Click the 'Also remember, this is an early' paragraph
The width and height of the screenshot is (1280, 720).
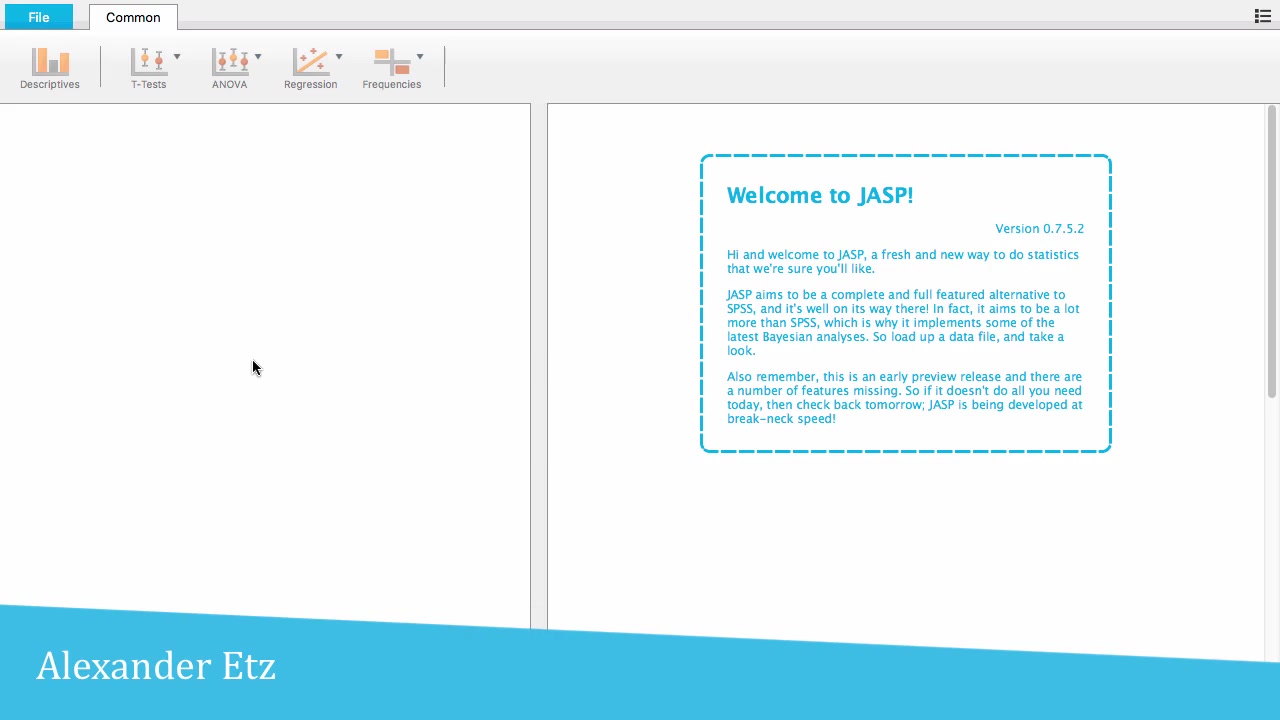(905, 397)
